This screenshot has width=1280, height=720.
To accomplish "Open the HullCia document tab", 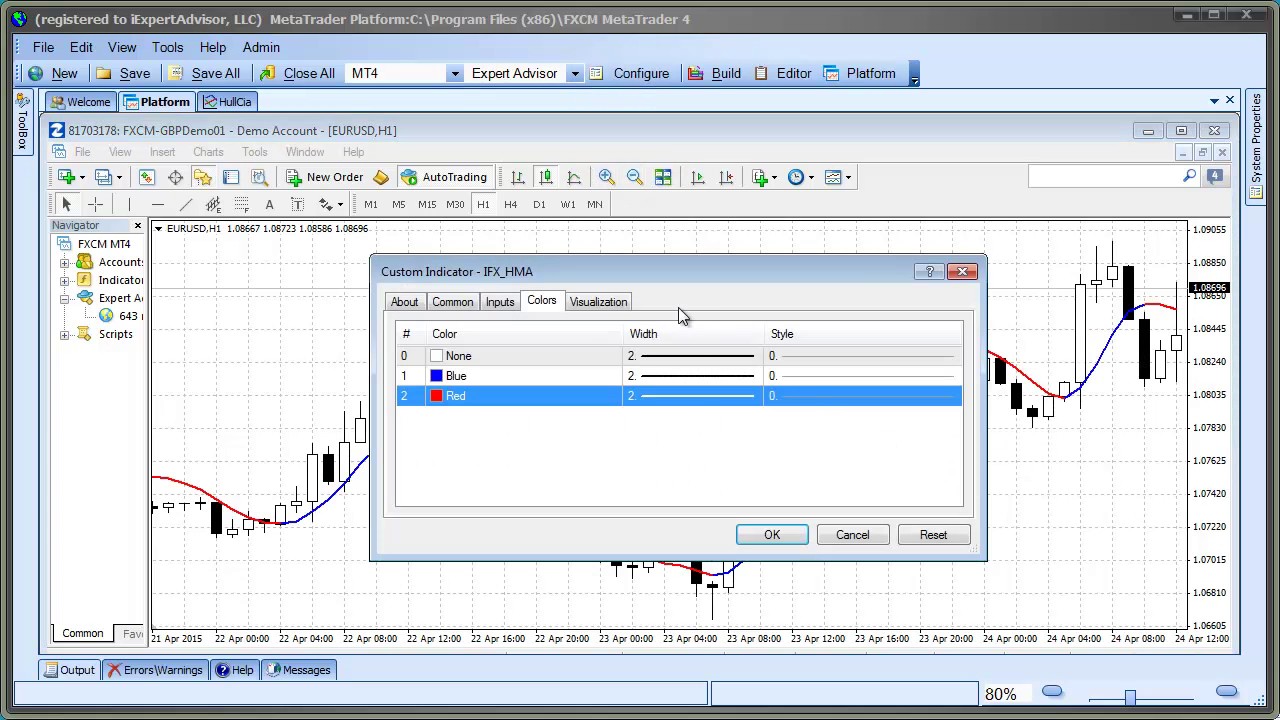I will (x=228, y=102).
